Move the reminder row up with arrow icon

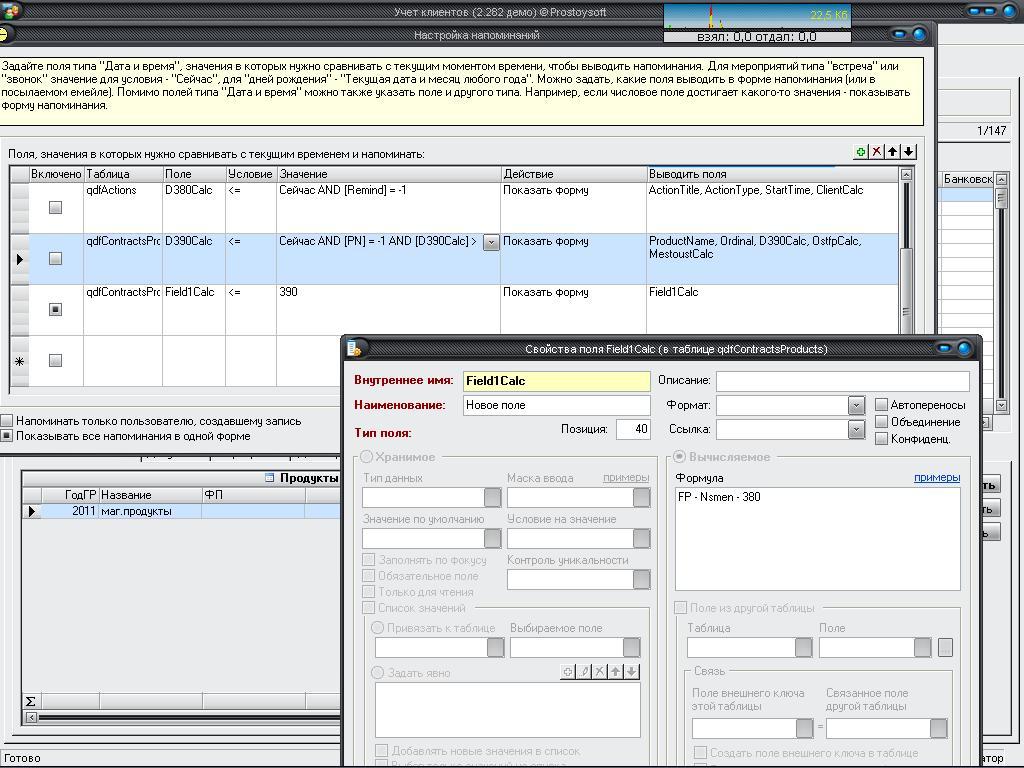pos(893,152)
